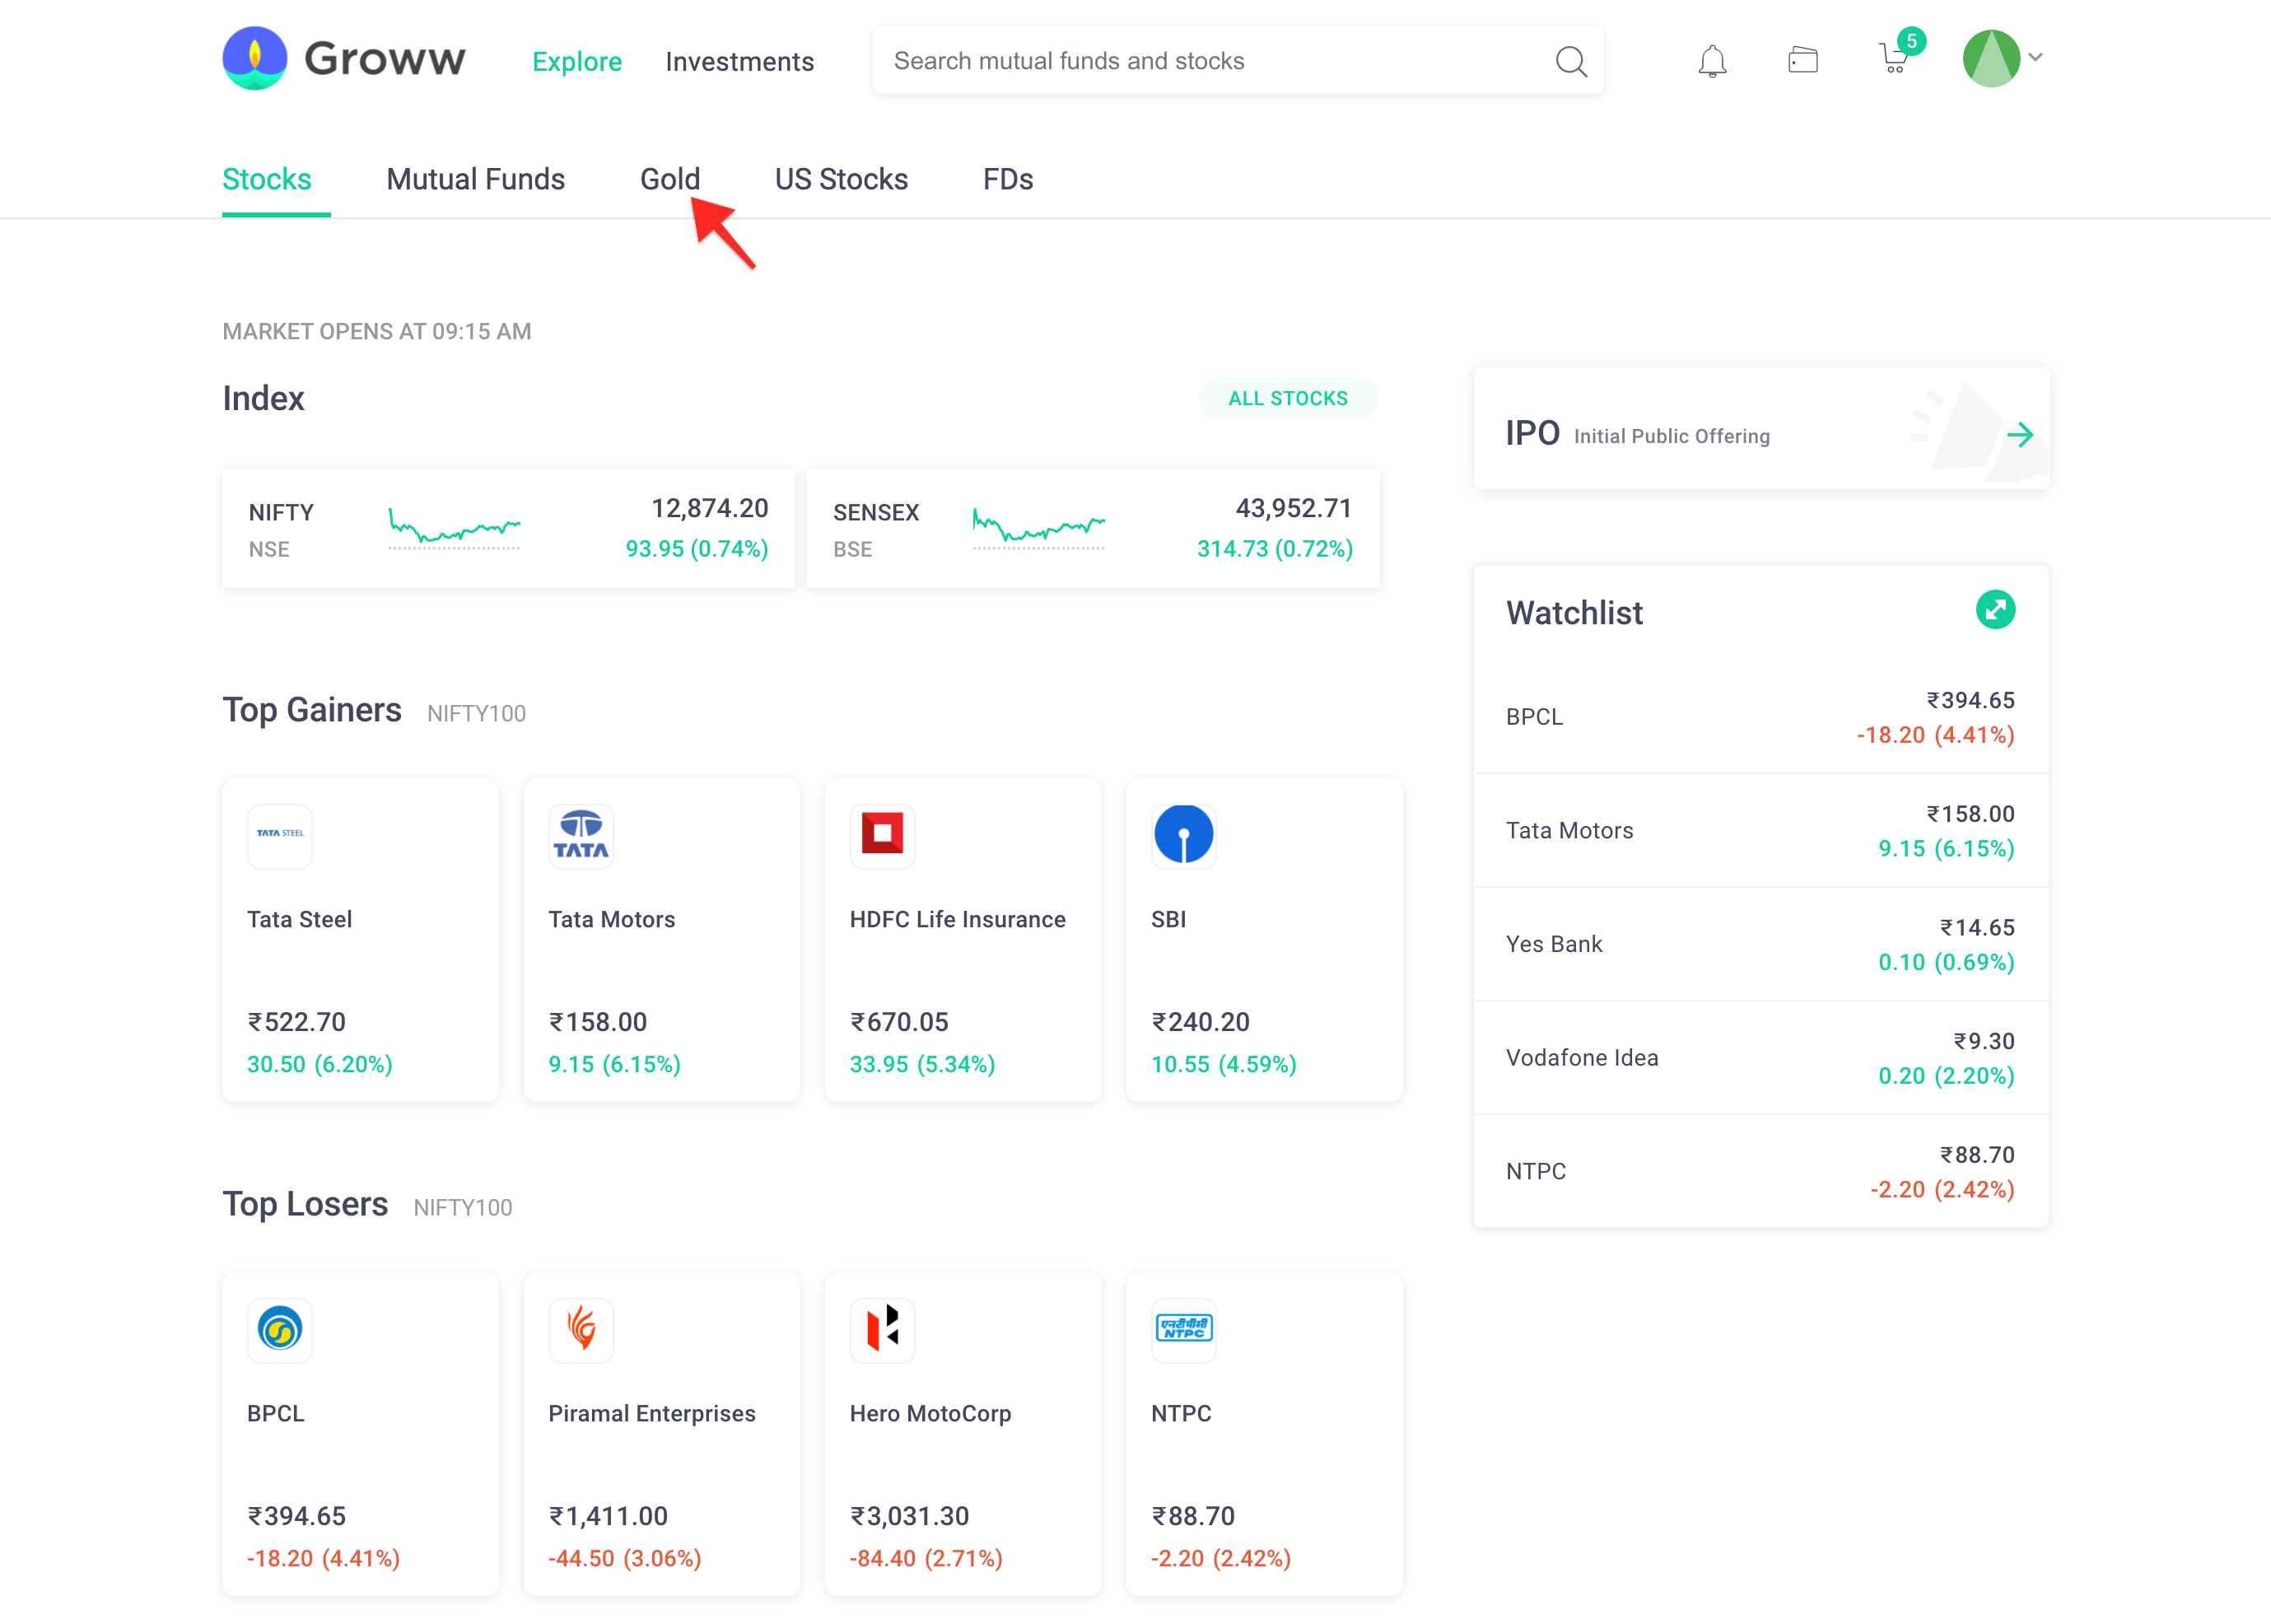
Task: Click the green profile avatar
Action: pos(1991,58)
